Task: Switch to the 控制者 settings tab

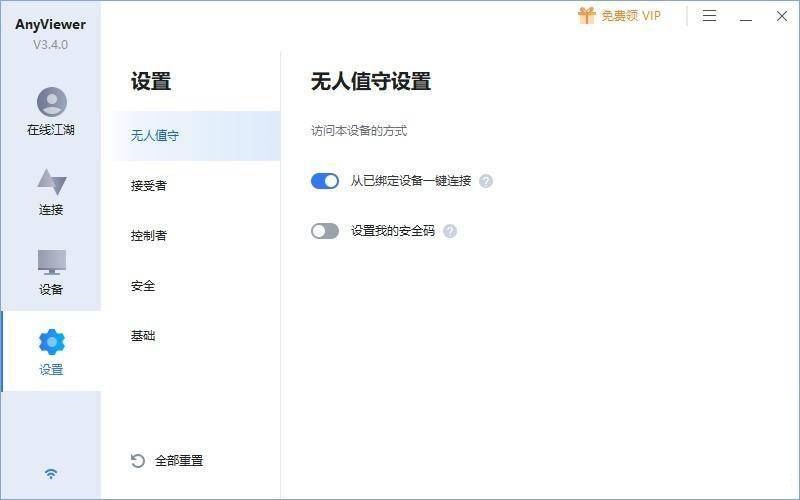Action: pyautogui.click(x=149, y=236)
